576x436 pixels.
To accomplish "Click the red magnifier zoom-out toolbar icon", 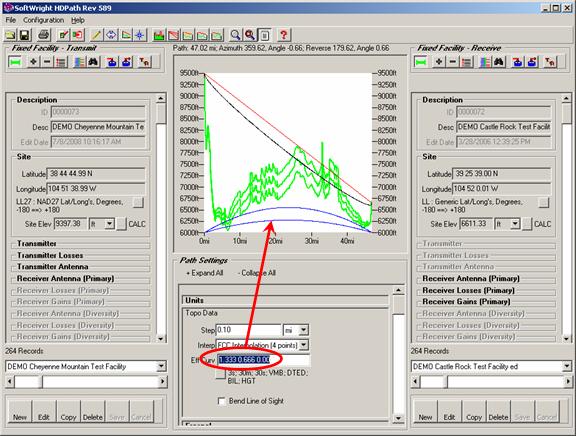I will tap(250, 35).
